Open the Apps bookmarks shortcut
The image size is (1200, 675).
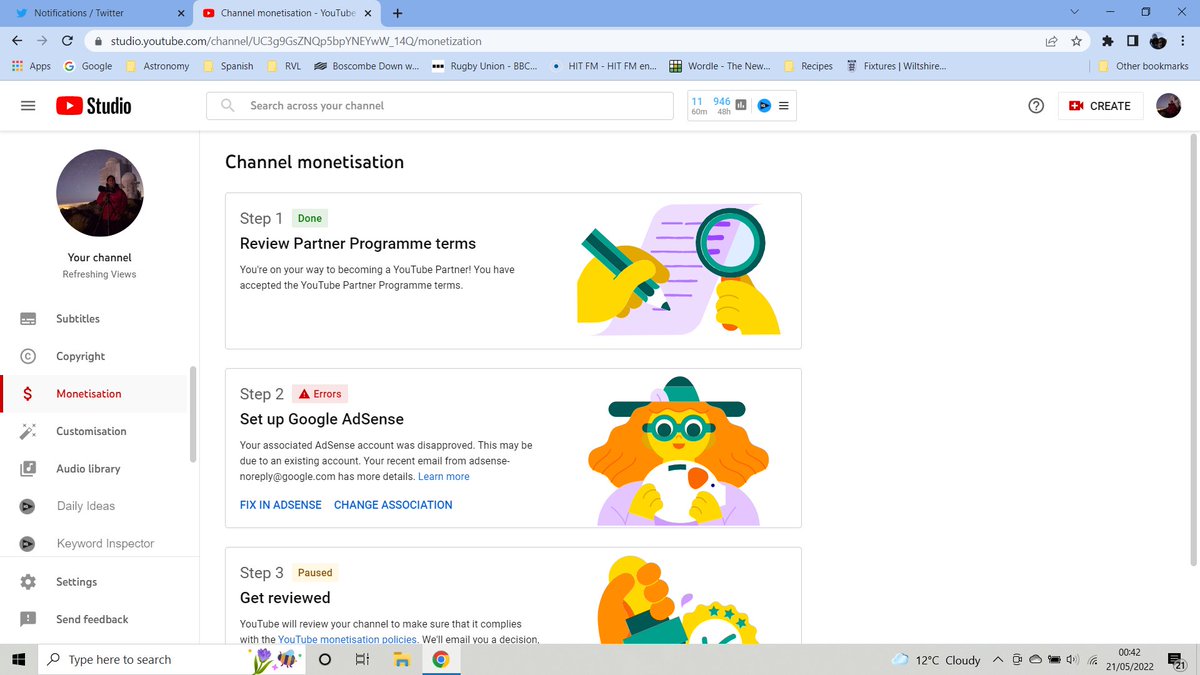tap(31, 66)
